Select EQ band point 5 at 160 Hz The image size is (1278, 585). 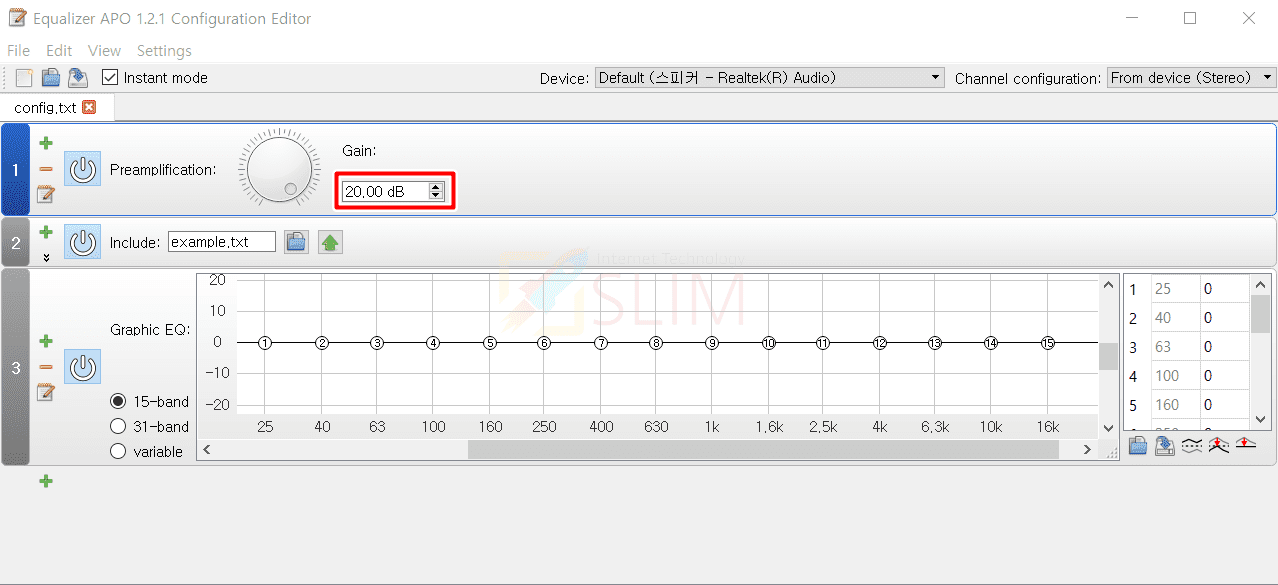coord(490,343)
